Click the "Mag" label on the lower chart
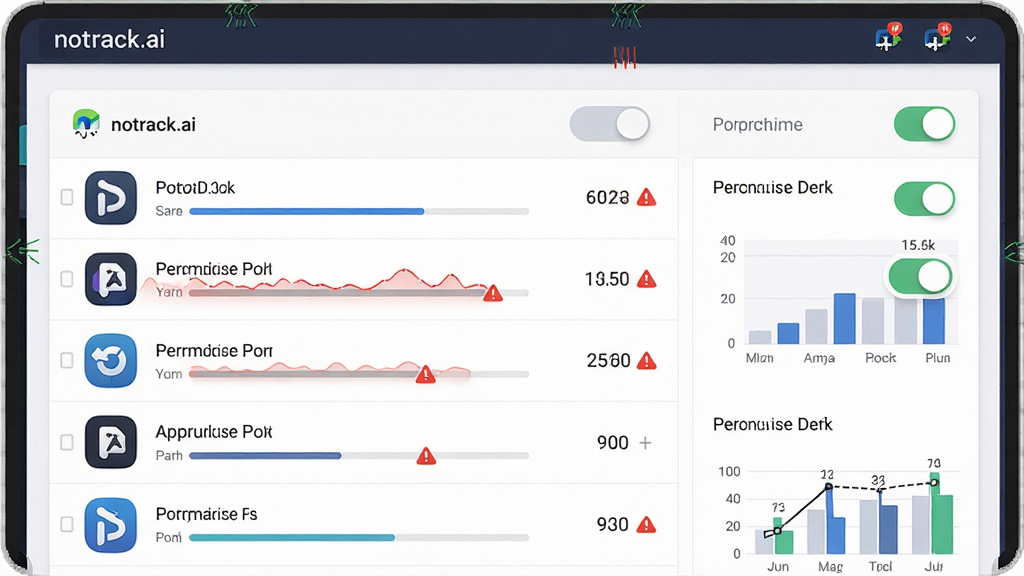Image resolution: width=1024 pixels, height=576 pixels. coord(831,566)
